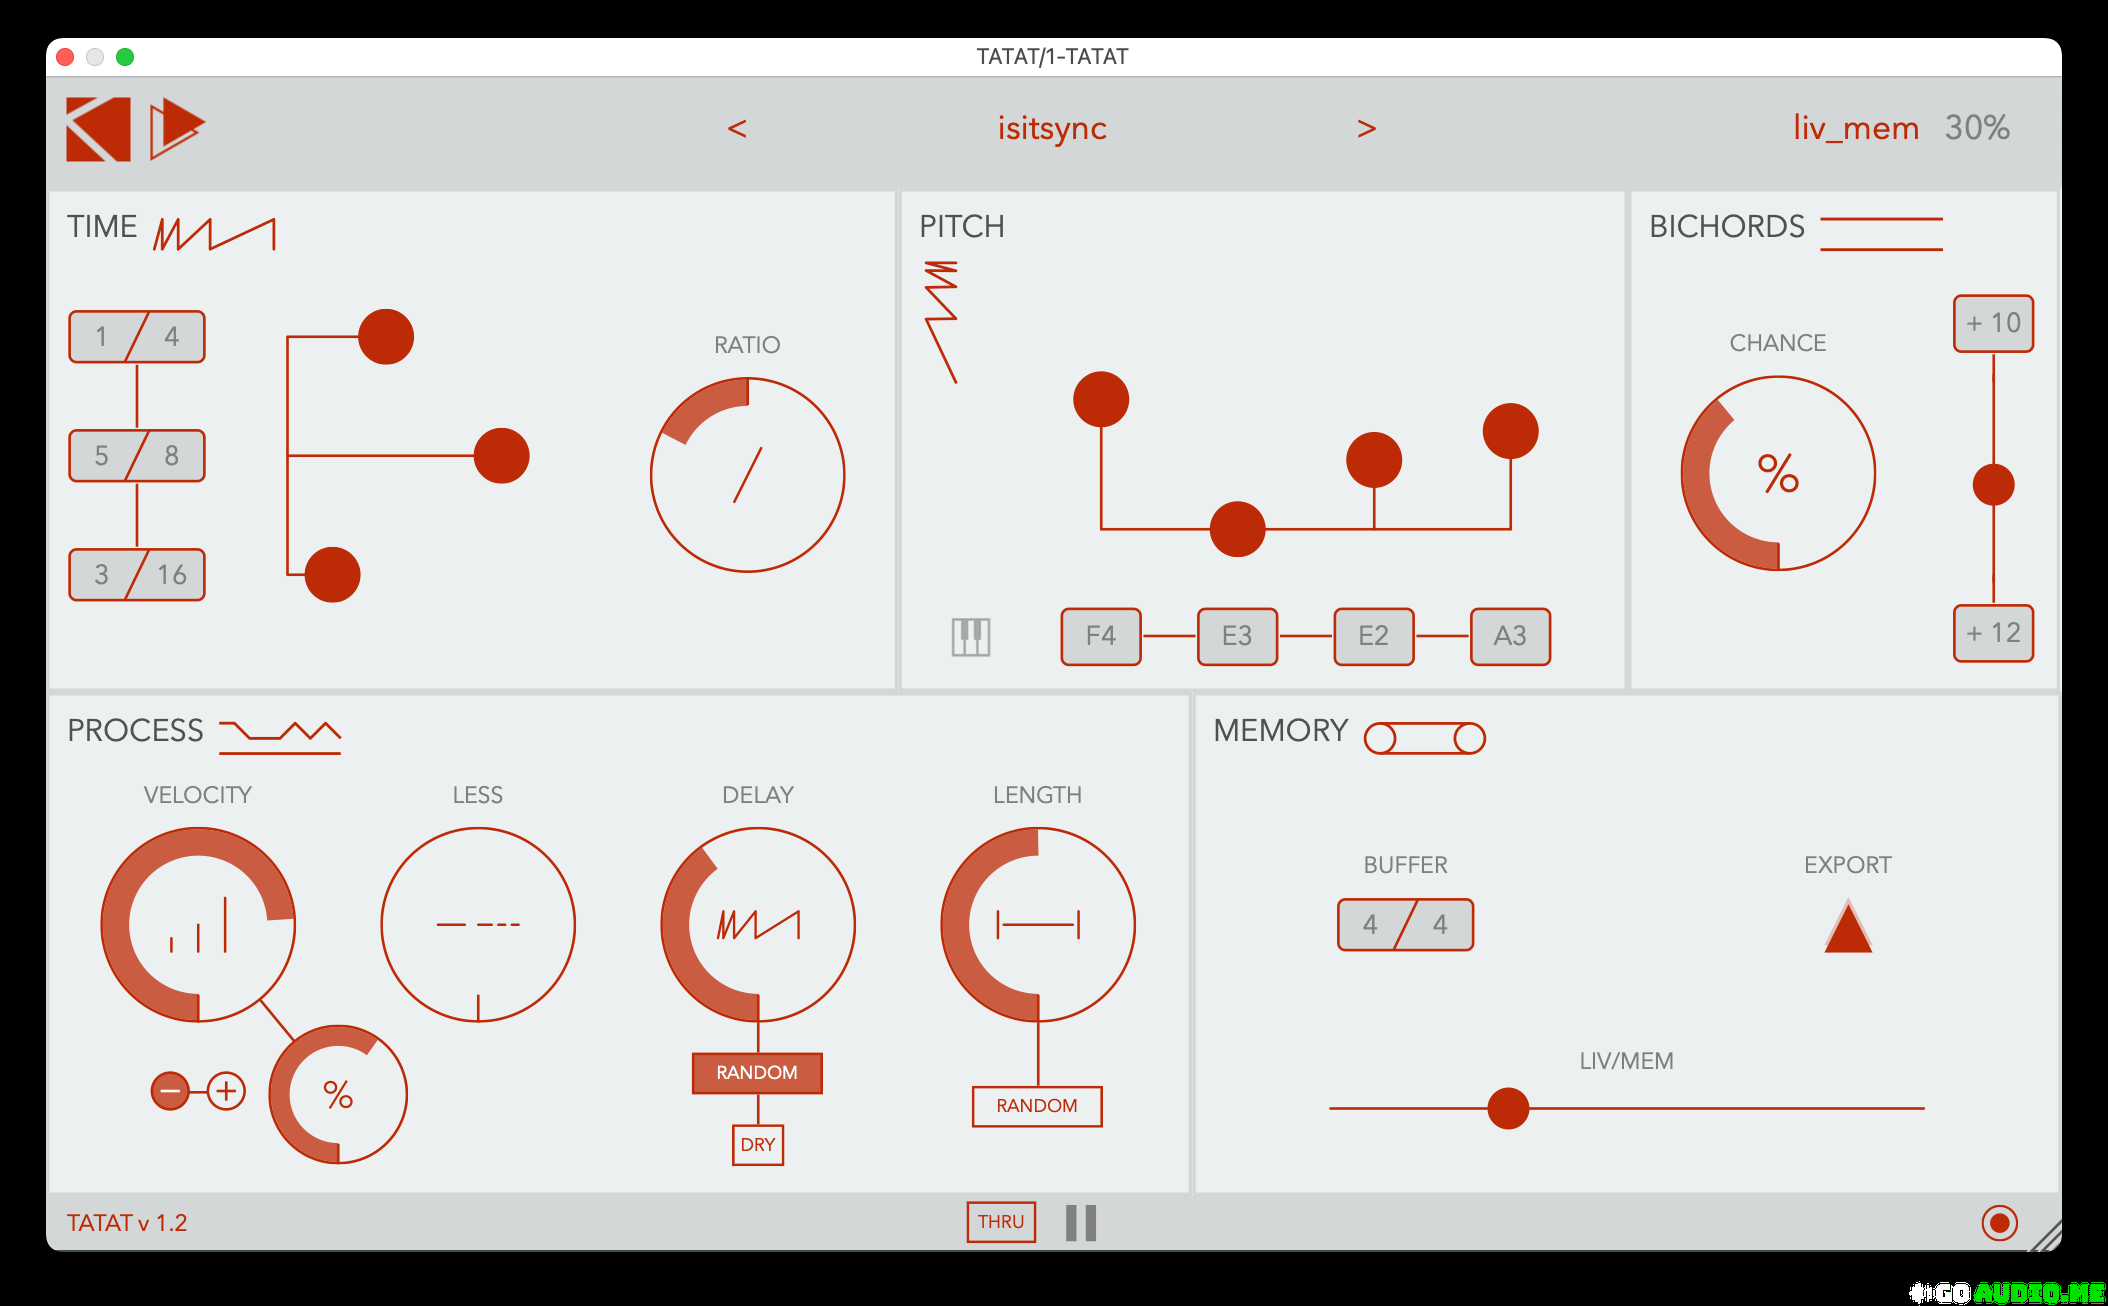The width and height of the screenshot is (2108, 1306).
Task: Toggle the TIME sawtooth waveform icon
Action: point(214,234)
